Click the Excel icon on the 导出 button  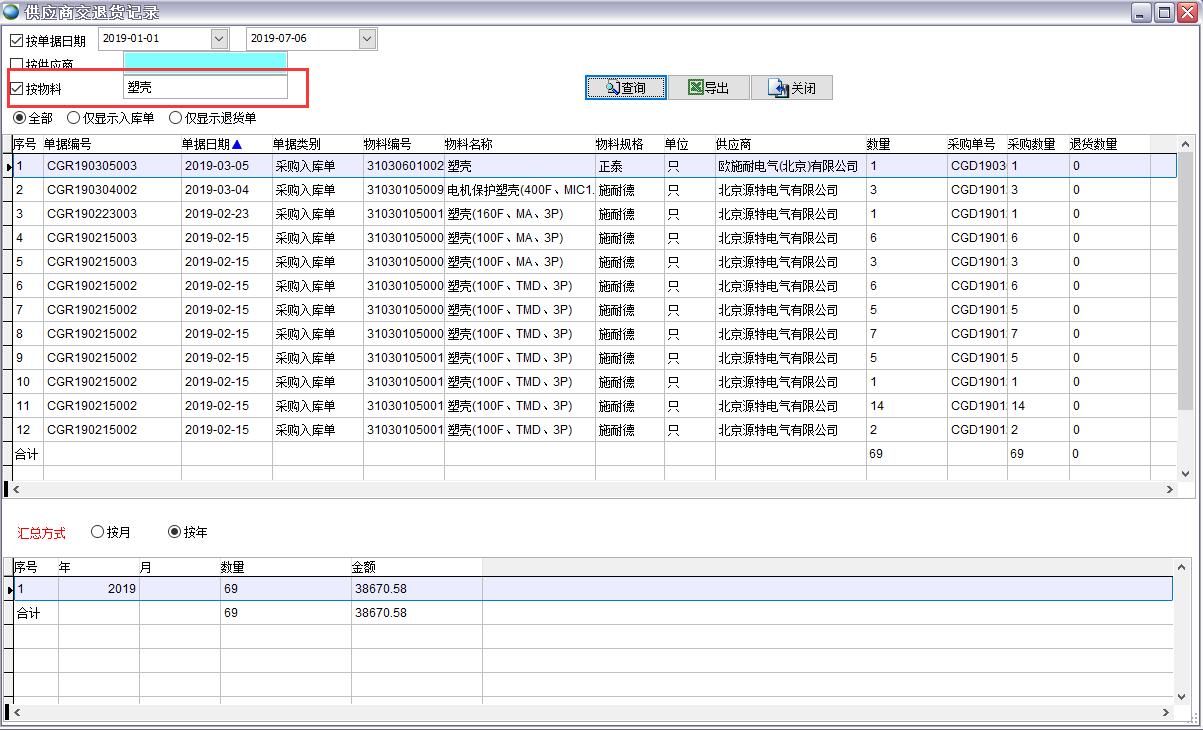coord(693,87)
